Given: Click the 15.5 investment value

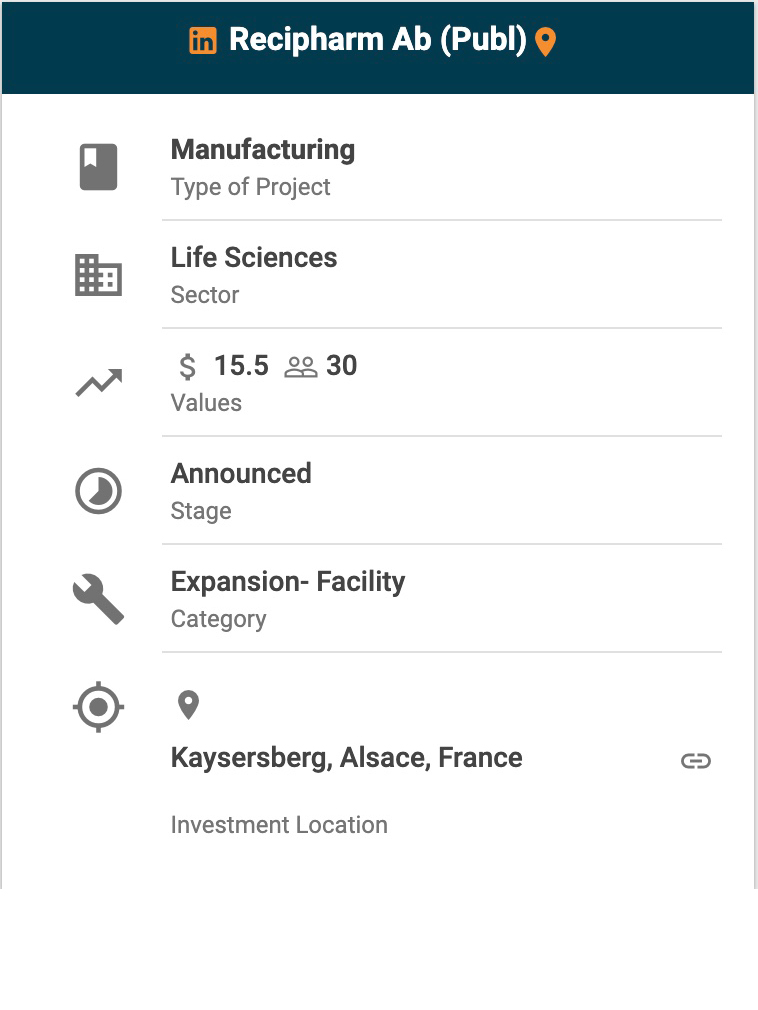Looking at the screenshot, I should click(x=241, y=366).
